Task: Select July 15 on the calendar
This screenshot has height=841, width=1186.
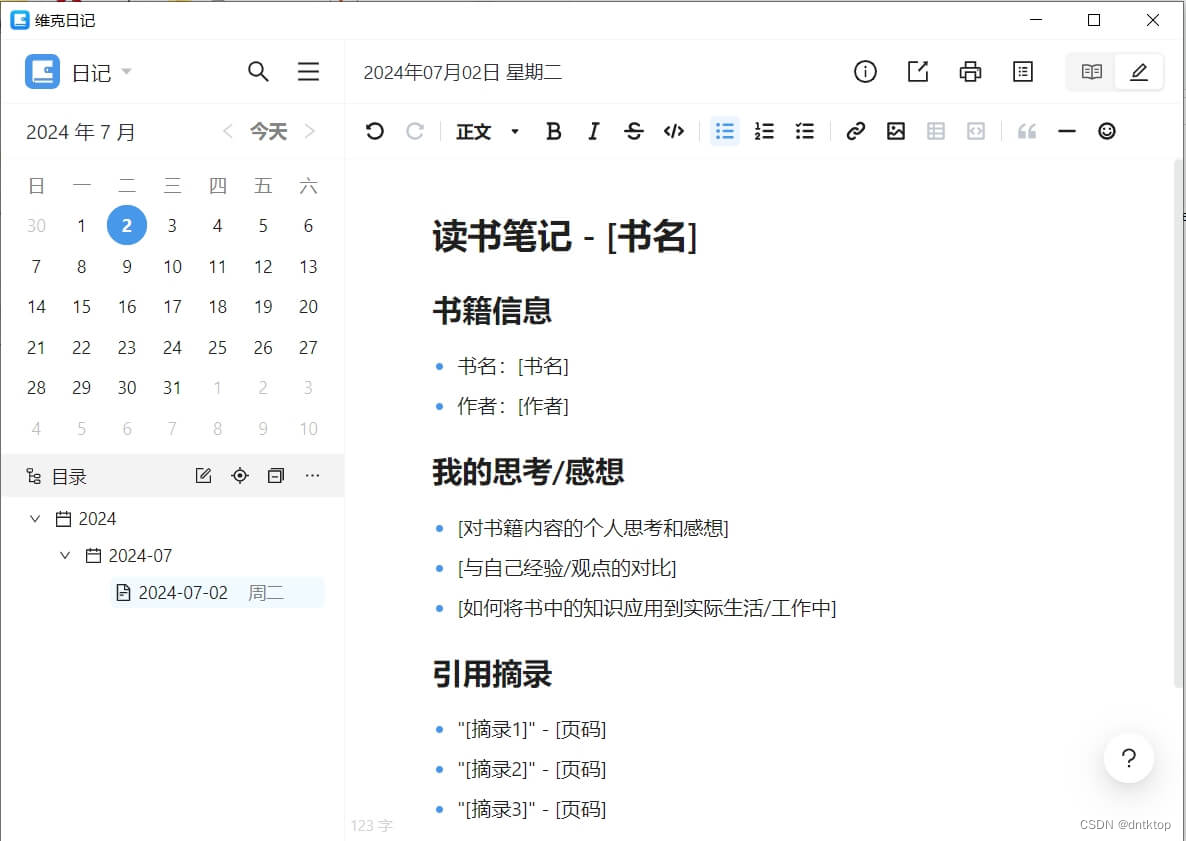Action: tap(82, 307)
